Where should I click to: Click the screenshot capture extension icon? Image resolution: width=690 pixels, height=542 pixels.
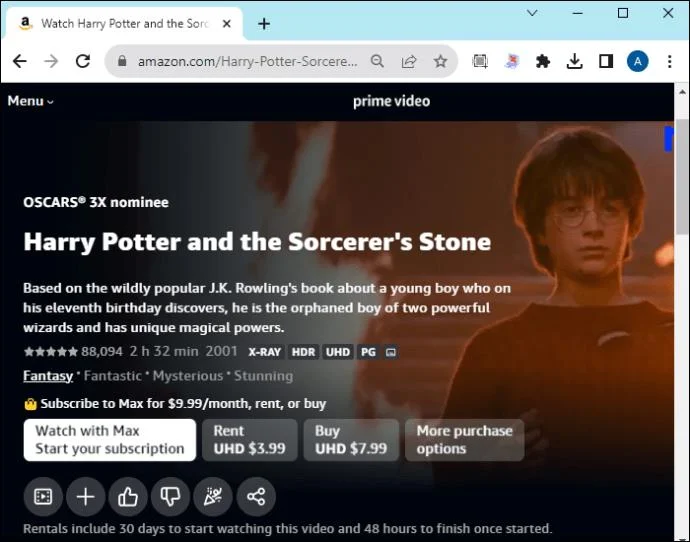tap(480, 61)
